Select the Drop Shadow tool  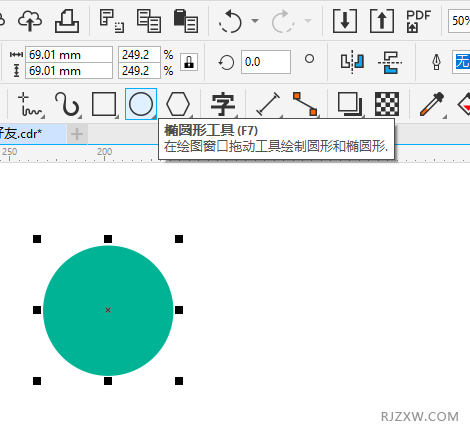click(x=350, y=104)
